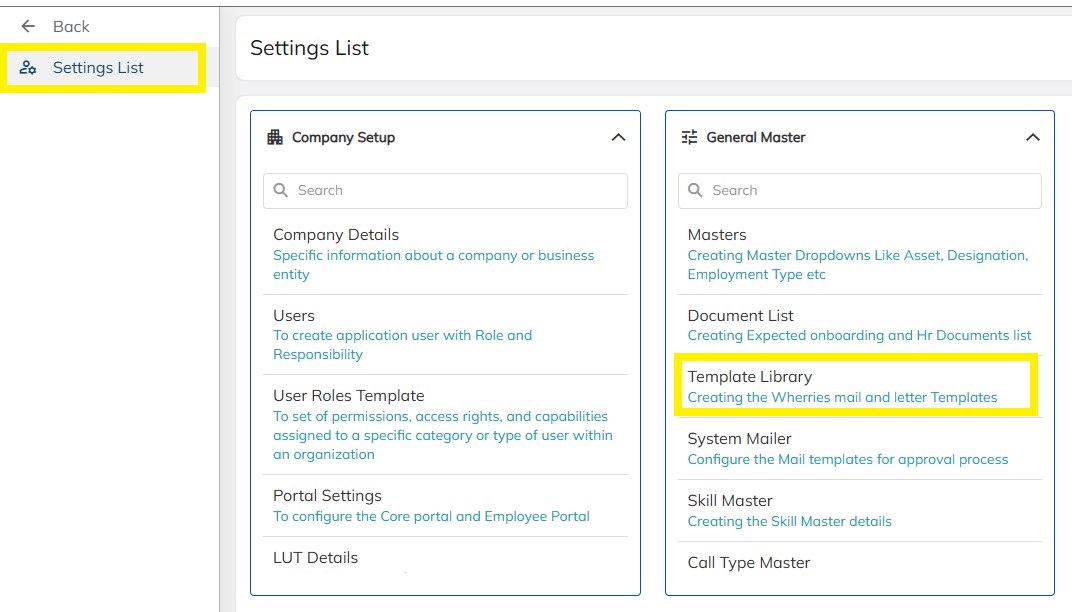Collapse the General Master panel chevron
1072x612 pixels.
(x=1033, y=137)
